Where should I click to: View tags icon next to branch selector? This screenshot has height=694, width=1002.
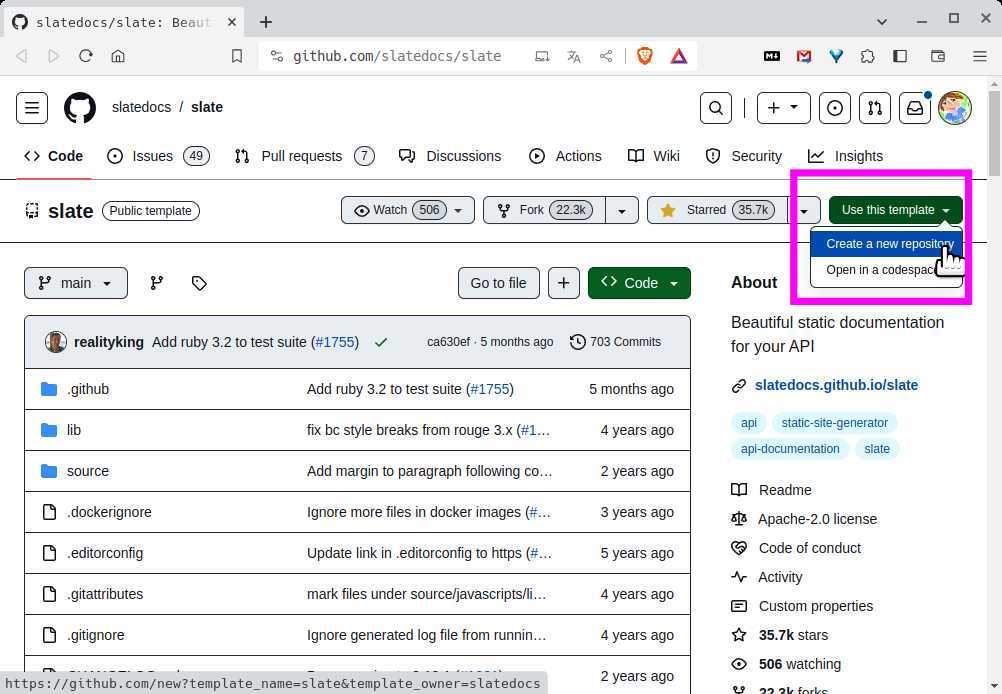click(x=199, y=283)
